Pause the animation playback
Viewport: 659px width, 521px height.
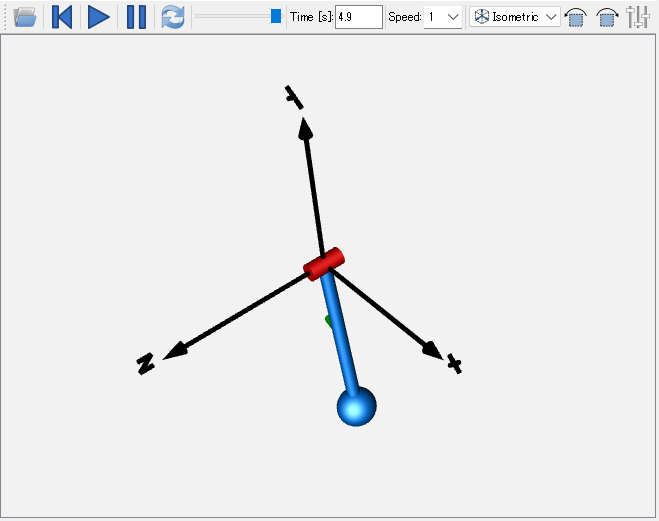136,17
